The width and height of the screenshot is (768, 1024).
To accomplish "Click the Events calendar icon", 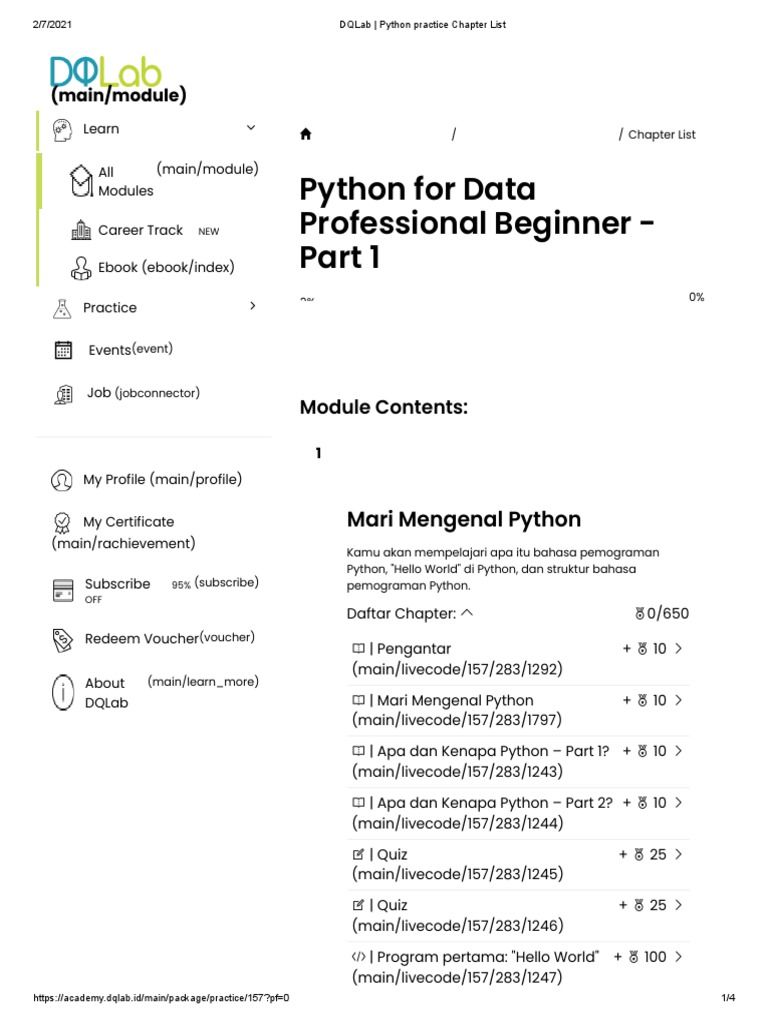I will (63, 350).
